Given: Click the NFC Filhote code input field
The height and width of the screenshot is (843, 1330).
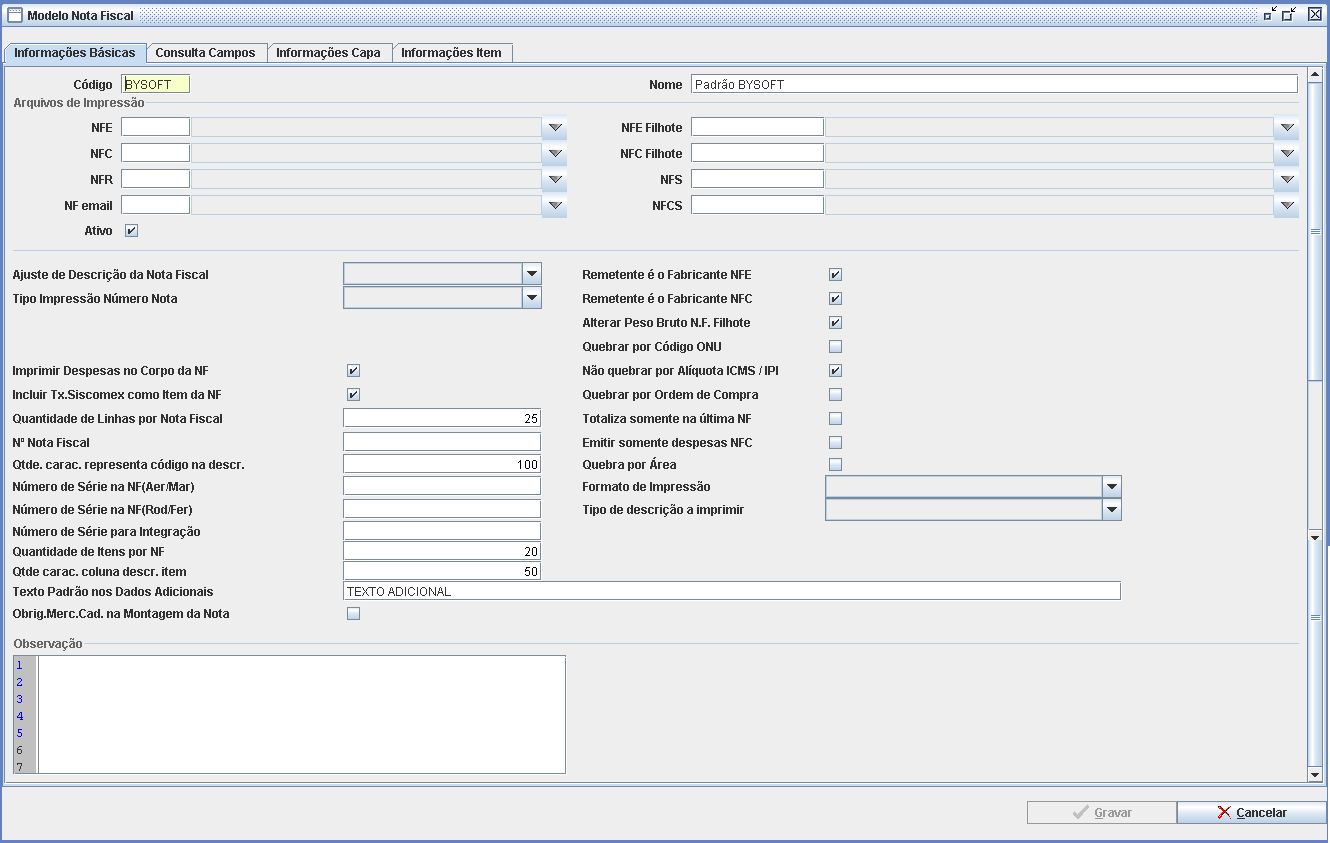Looking at the screenshot, I should [757, 153].
